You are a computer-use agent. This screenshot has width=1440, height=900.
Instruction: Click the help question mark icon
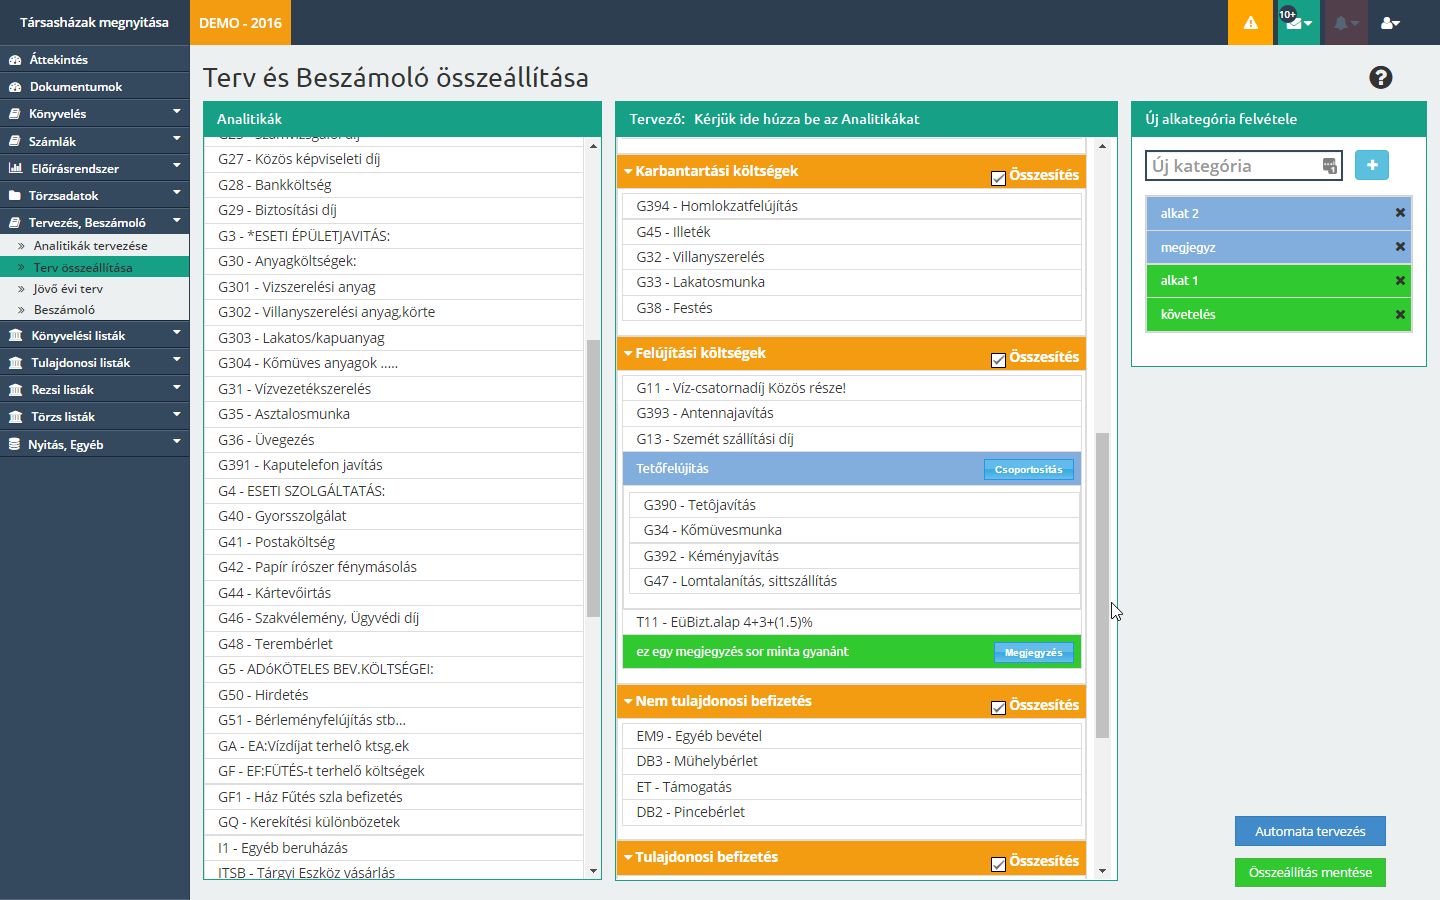coord(1380,78)
